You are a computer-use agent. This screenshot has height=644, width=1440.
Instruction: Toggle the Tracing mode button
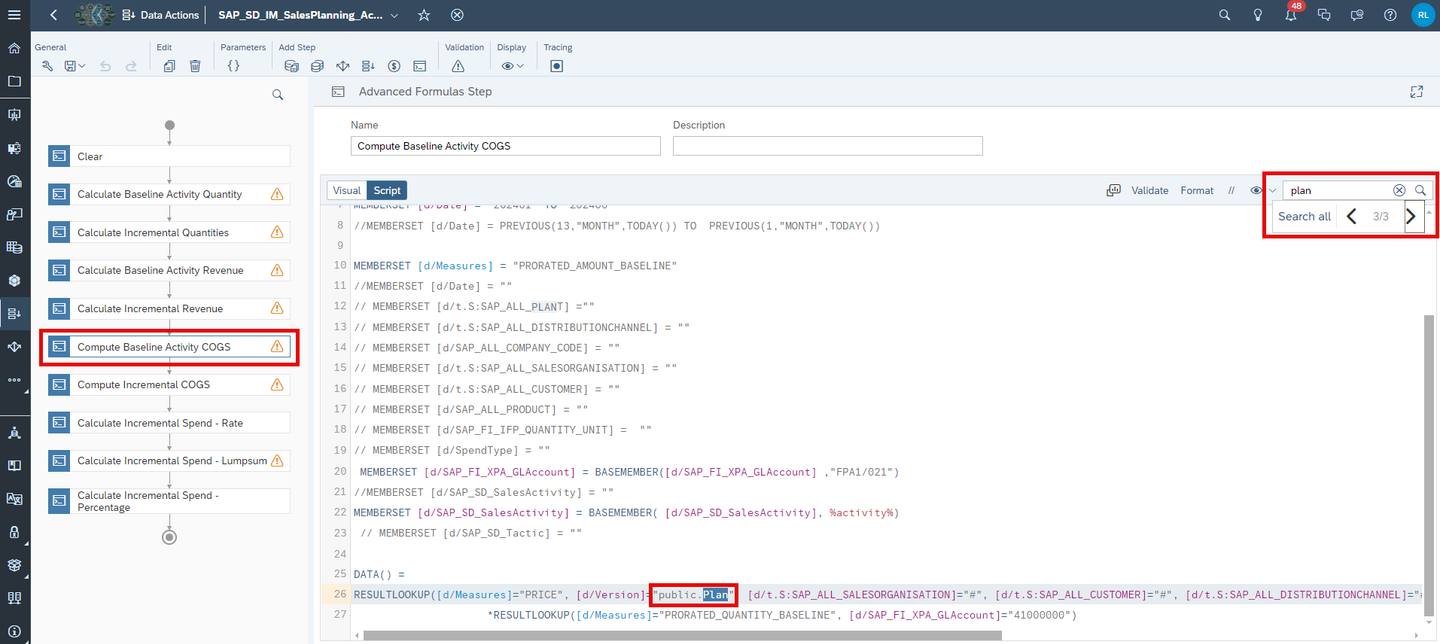(x=557, y=66)
